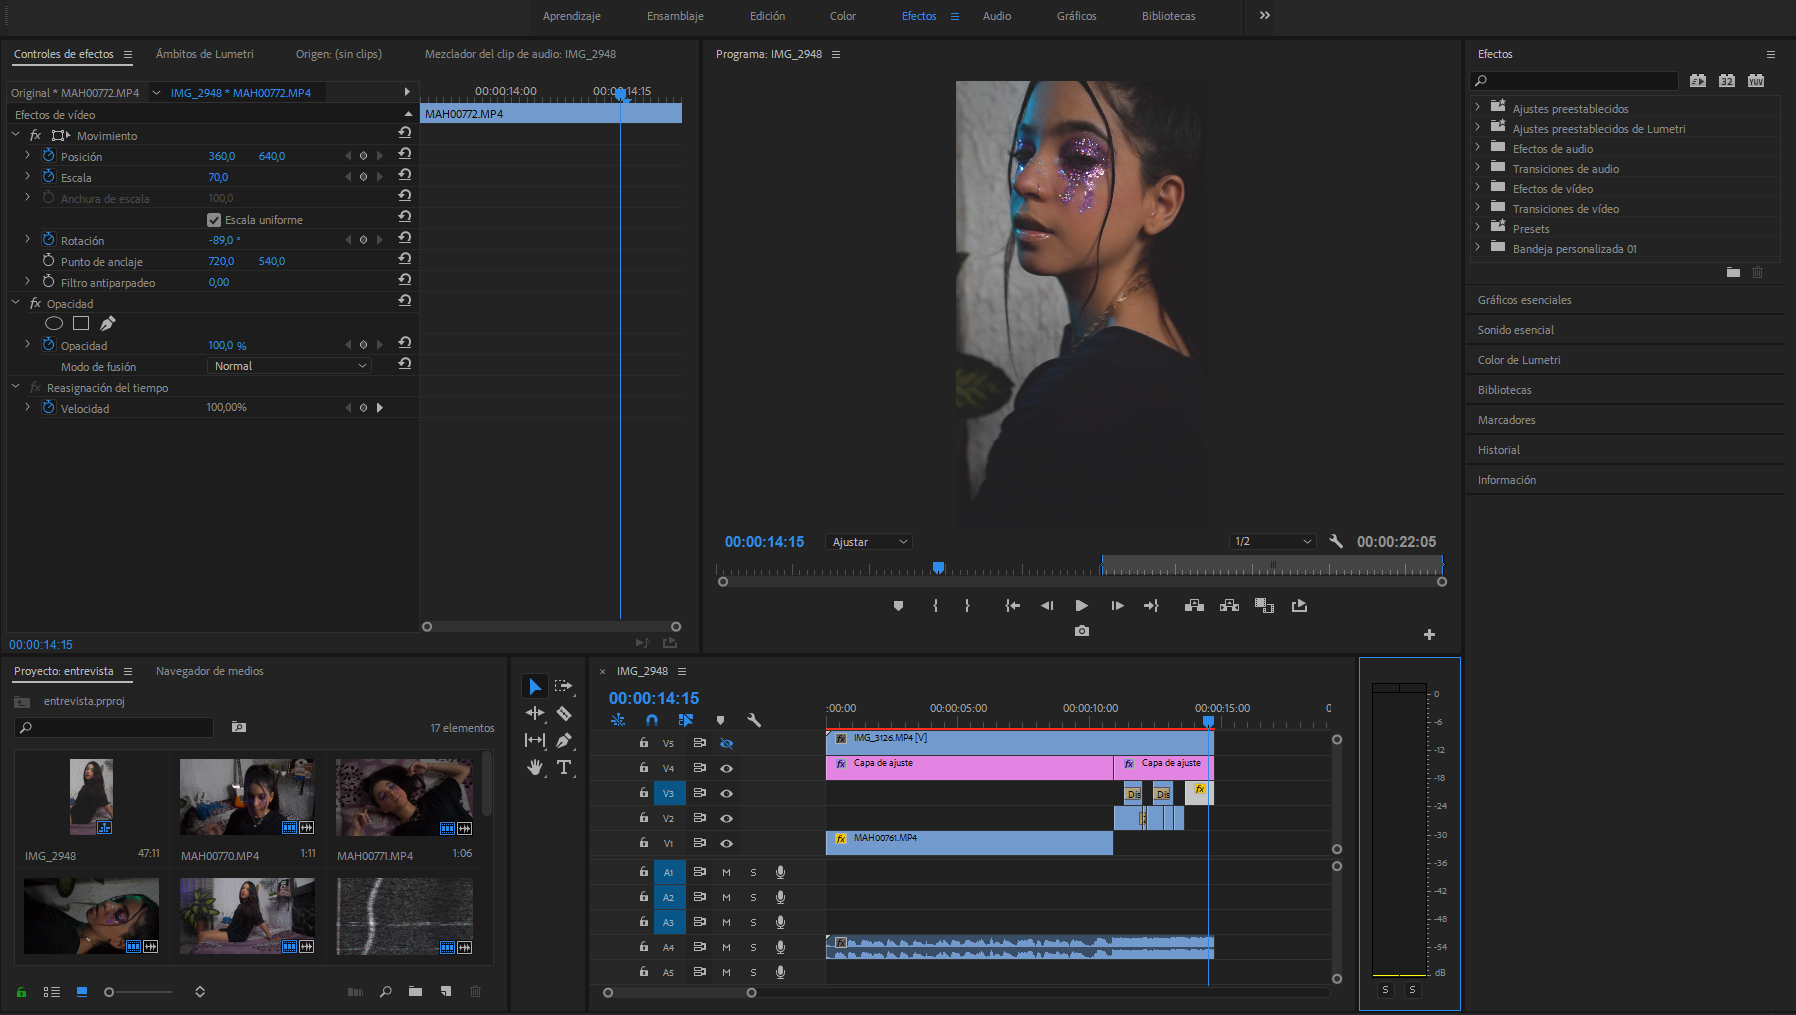Select the Selection arrow tool
The width and height of the screenshot is (1796, 1015).
(535, 686)
